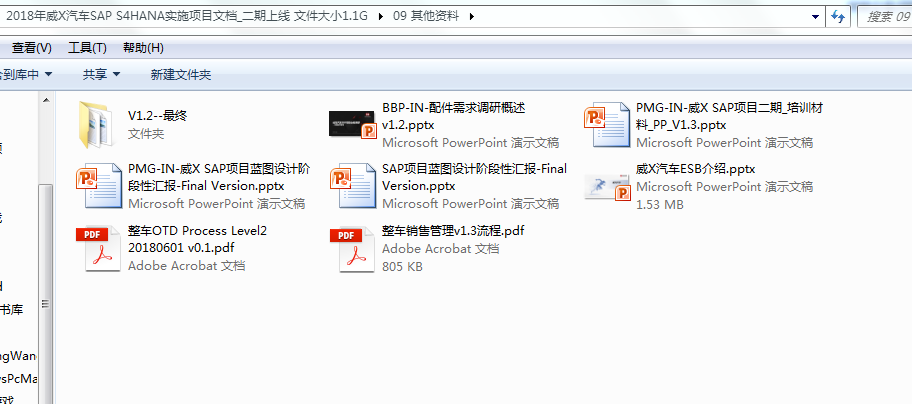This screenshot has height=404, width=912.
Task: Click the 新建文件夹 button
Action: click(180, 75)
